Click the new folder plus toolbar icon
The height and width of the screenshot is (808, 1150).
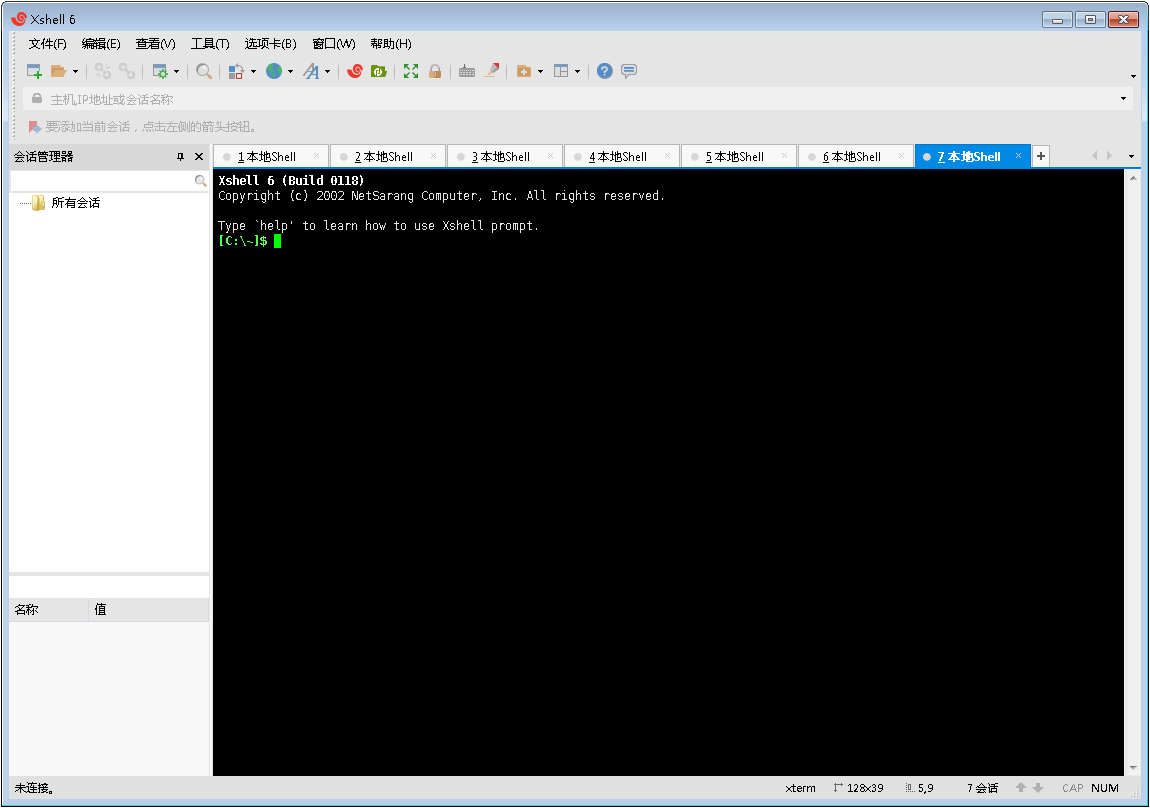click(524, 71)
